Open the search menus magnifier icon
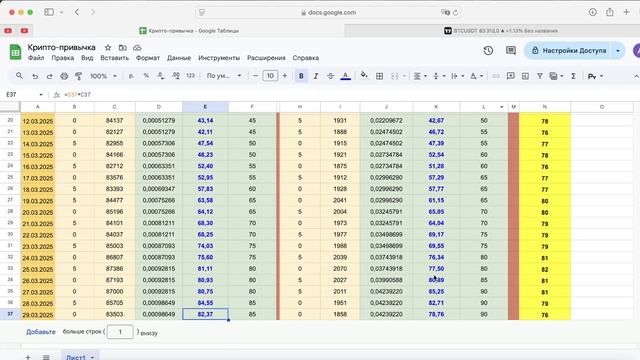 tap(19, 76)
